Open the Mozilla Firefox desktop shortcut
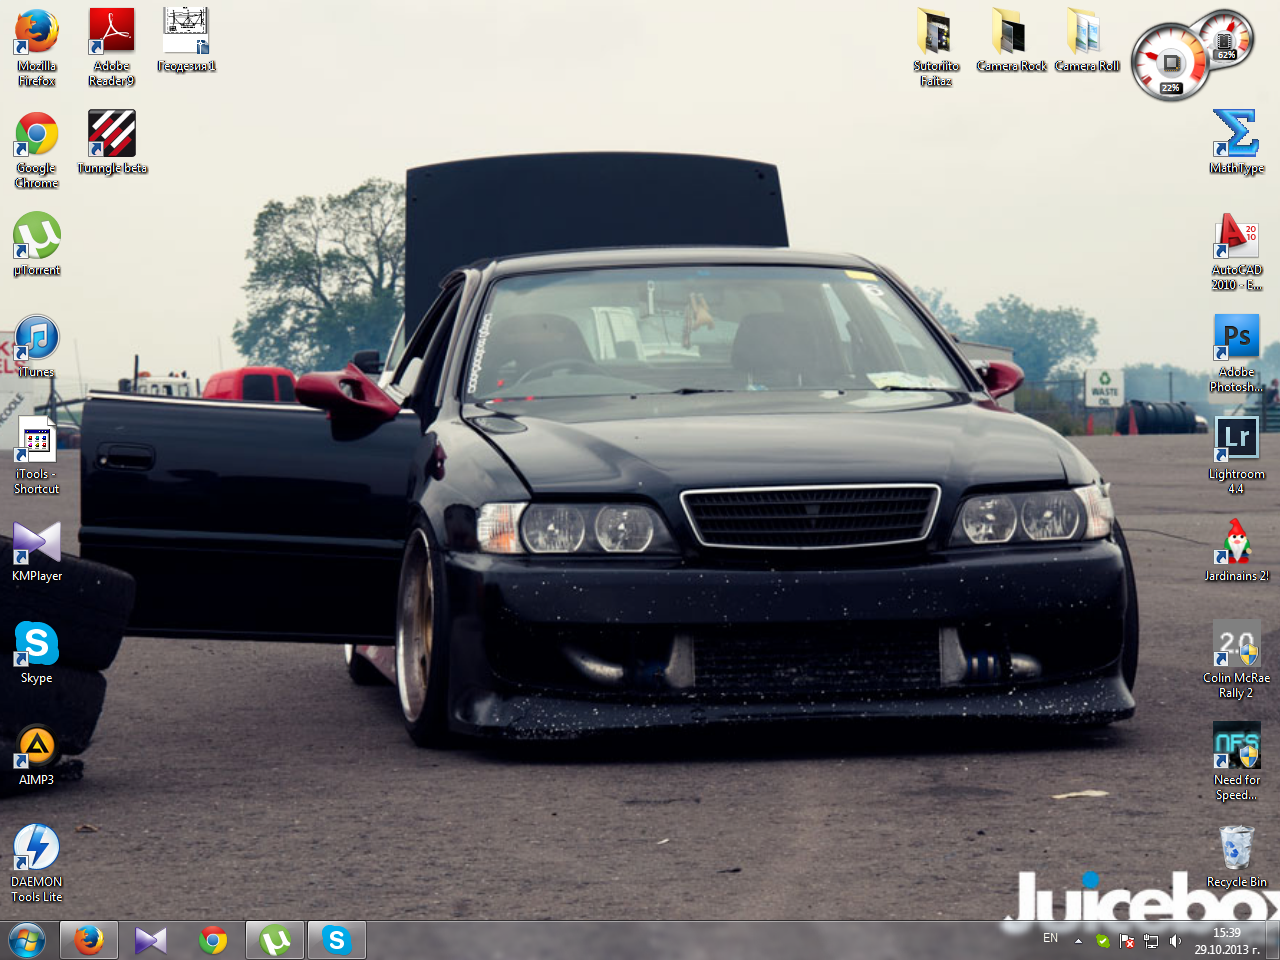The width and height of the screenshot is (1280, 960). (x=37, y=47)
